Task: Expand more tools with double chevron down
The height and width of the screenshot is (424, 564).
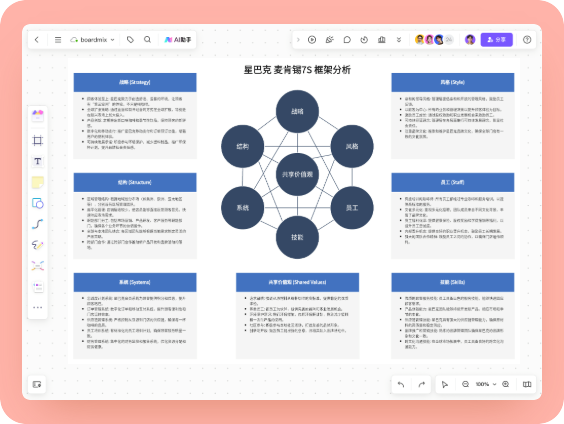Action: (399, 40)
